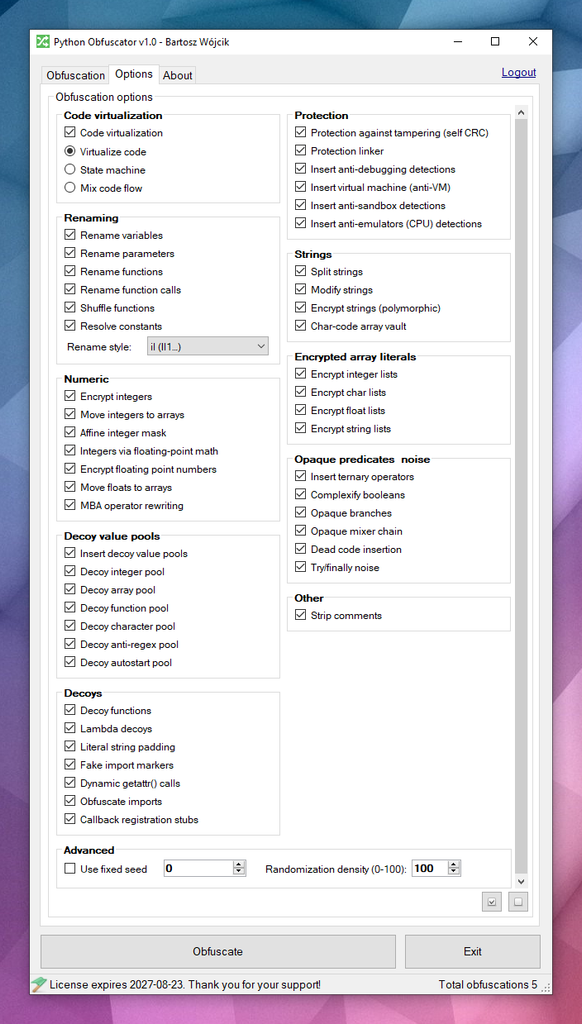Click the scrollbar up arrow icon
The width and height of the screenshot is (582, 1024).
pos(521,112)
